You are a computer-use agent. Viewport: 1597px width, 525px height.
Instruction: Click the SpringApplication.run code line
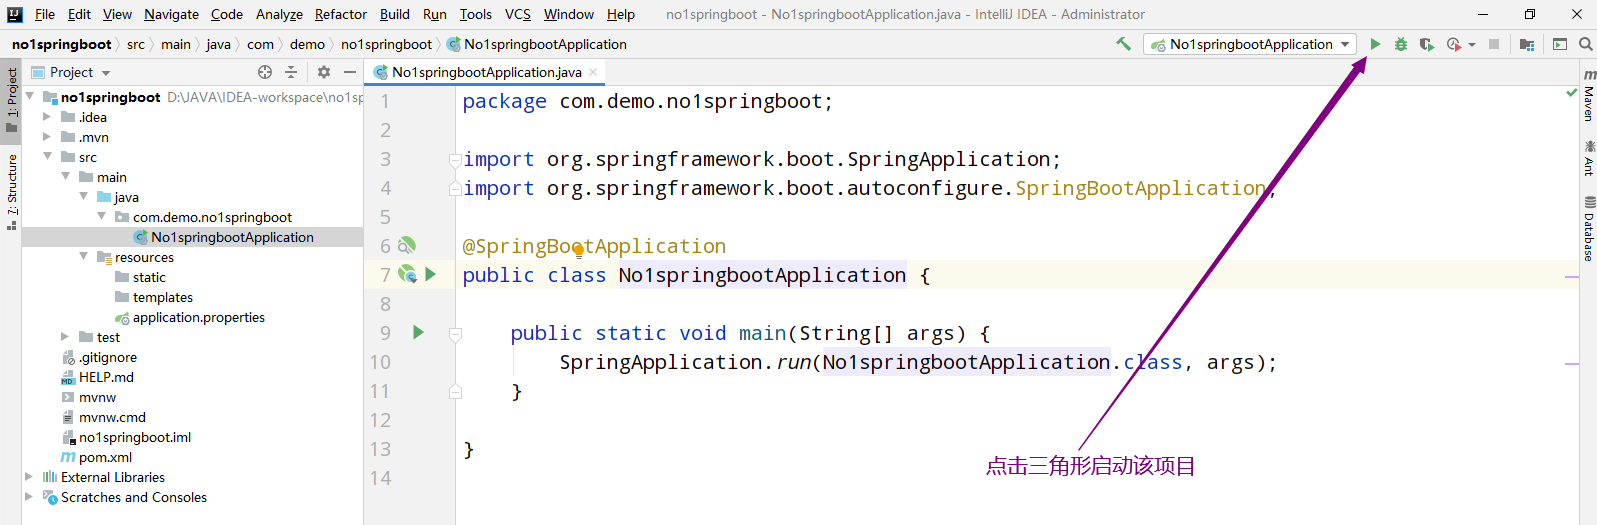(x=918, y=362)
